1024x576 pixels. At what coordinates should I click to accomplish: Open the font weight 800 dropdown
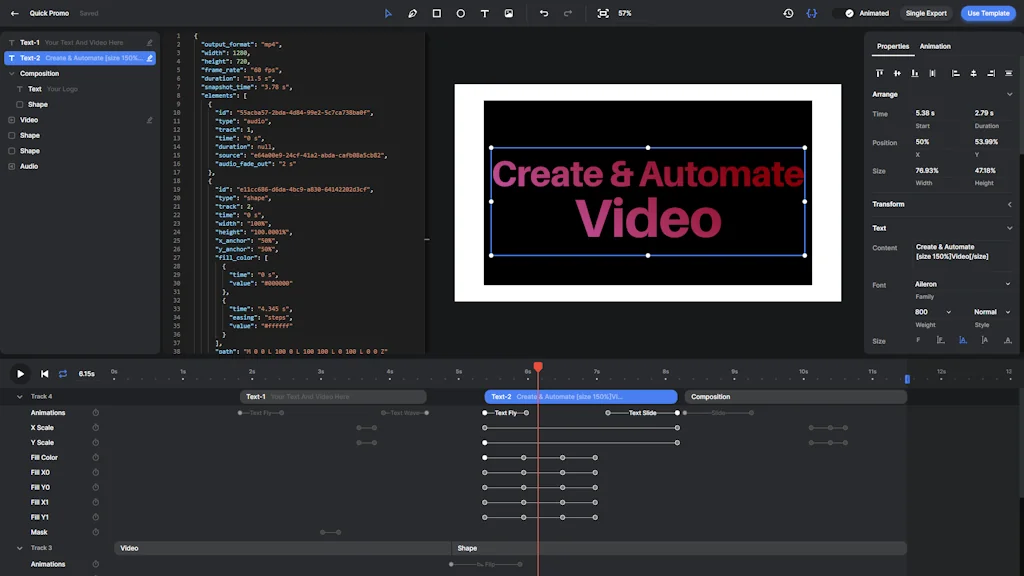(x=932, y=312)
